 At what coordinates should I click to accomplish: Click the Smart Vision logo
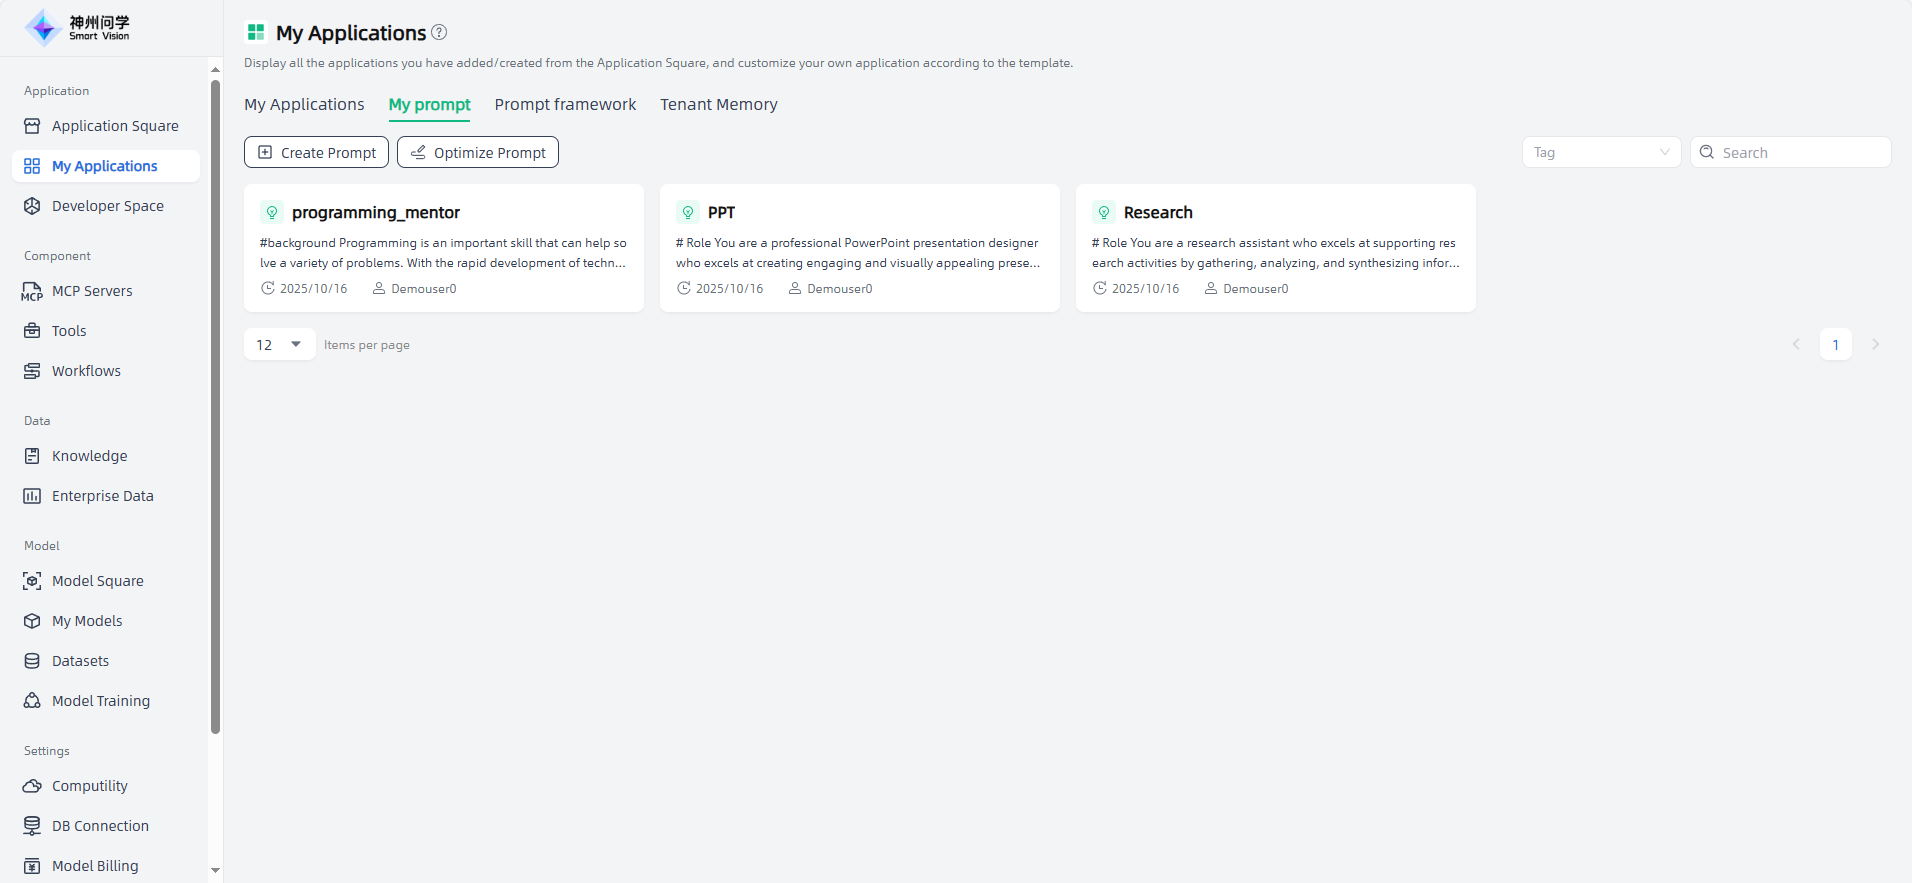[x=78, y=28]
